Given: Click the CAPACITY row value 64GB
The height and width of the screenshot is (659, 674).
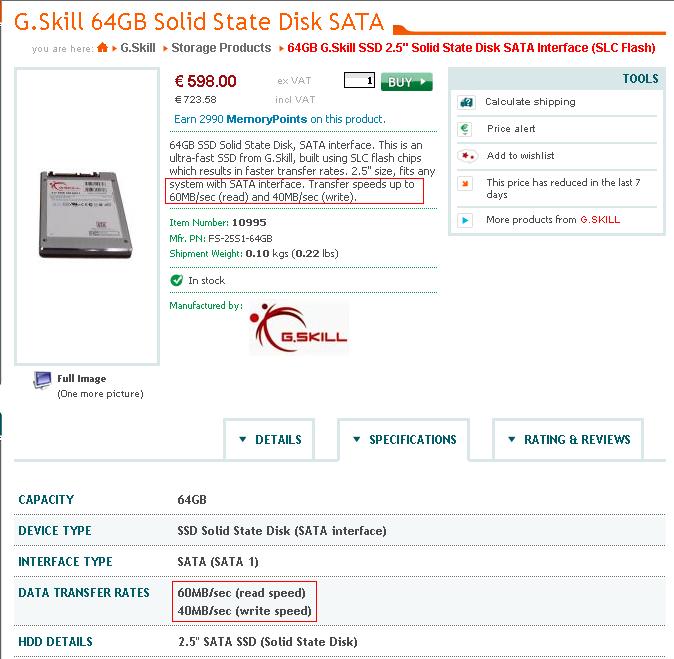Looking at the screenshot, I should click(x=192, y=500).
